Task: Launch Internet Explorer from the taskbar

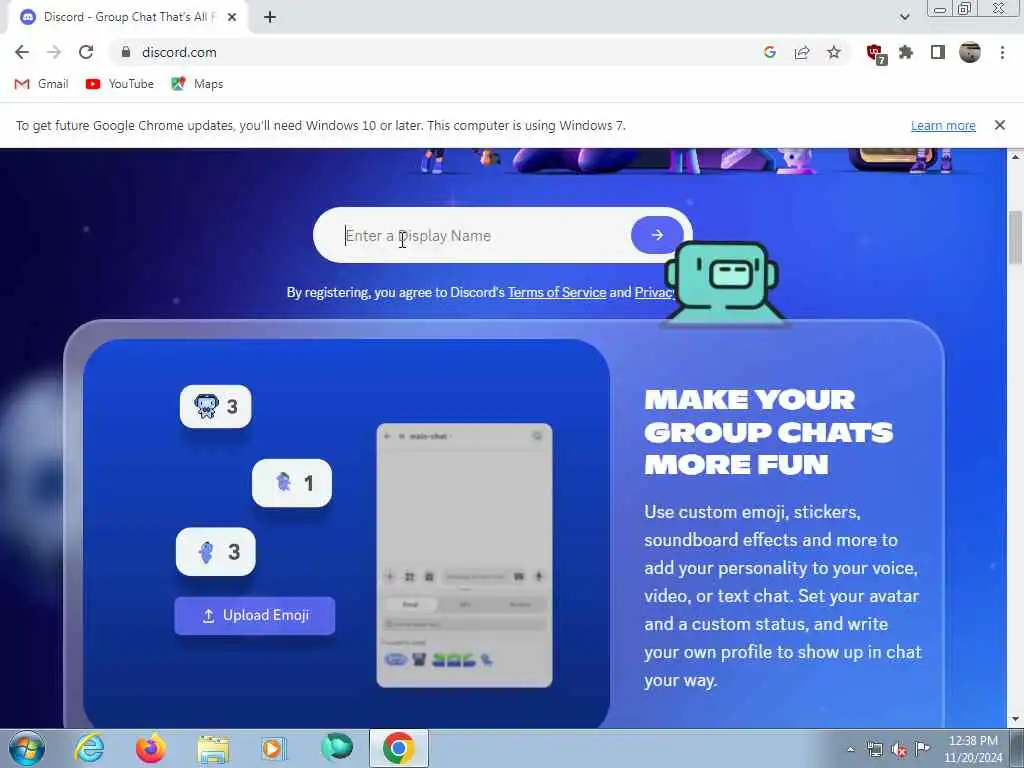Action: coord(88,748)
